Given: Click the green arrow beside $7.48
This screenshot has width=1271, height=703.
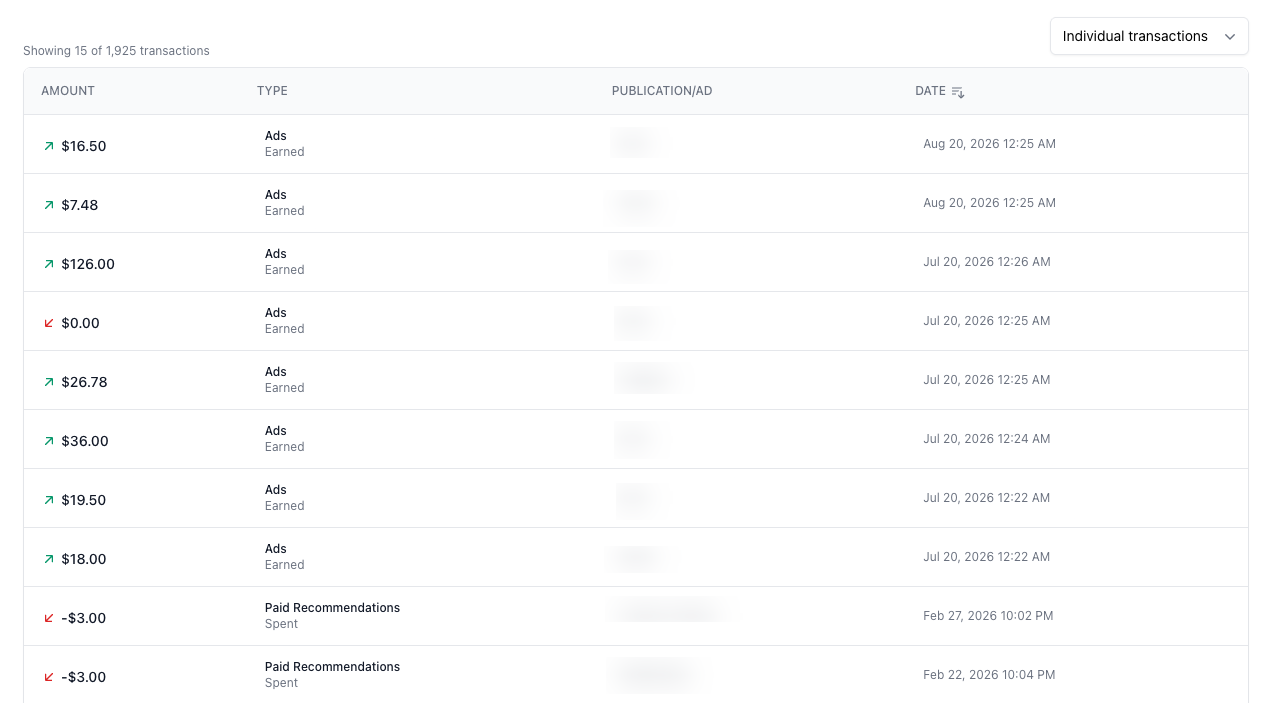Looking at the screenshot, I should (49, 205).
